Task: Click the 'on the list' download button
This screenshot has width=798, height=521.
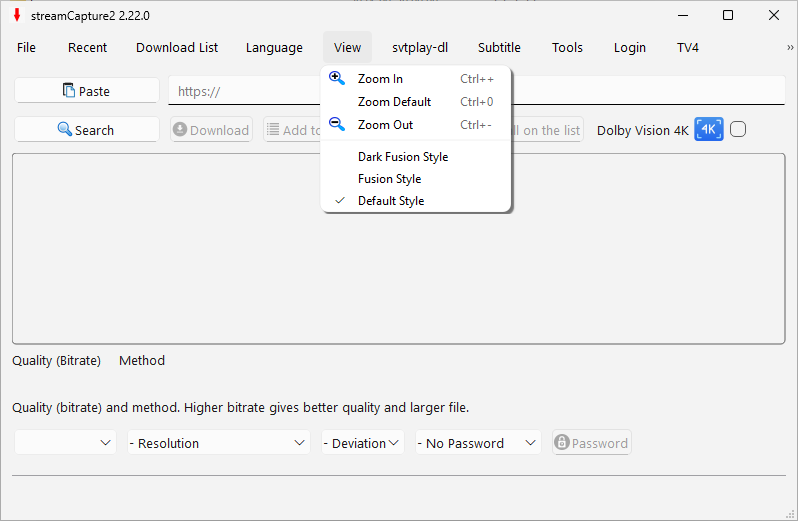Action: pos(548,130)
